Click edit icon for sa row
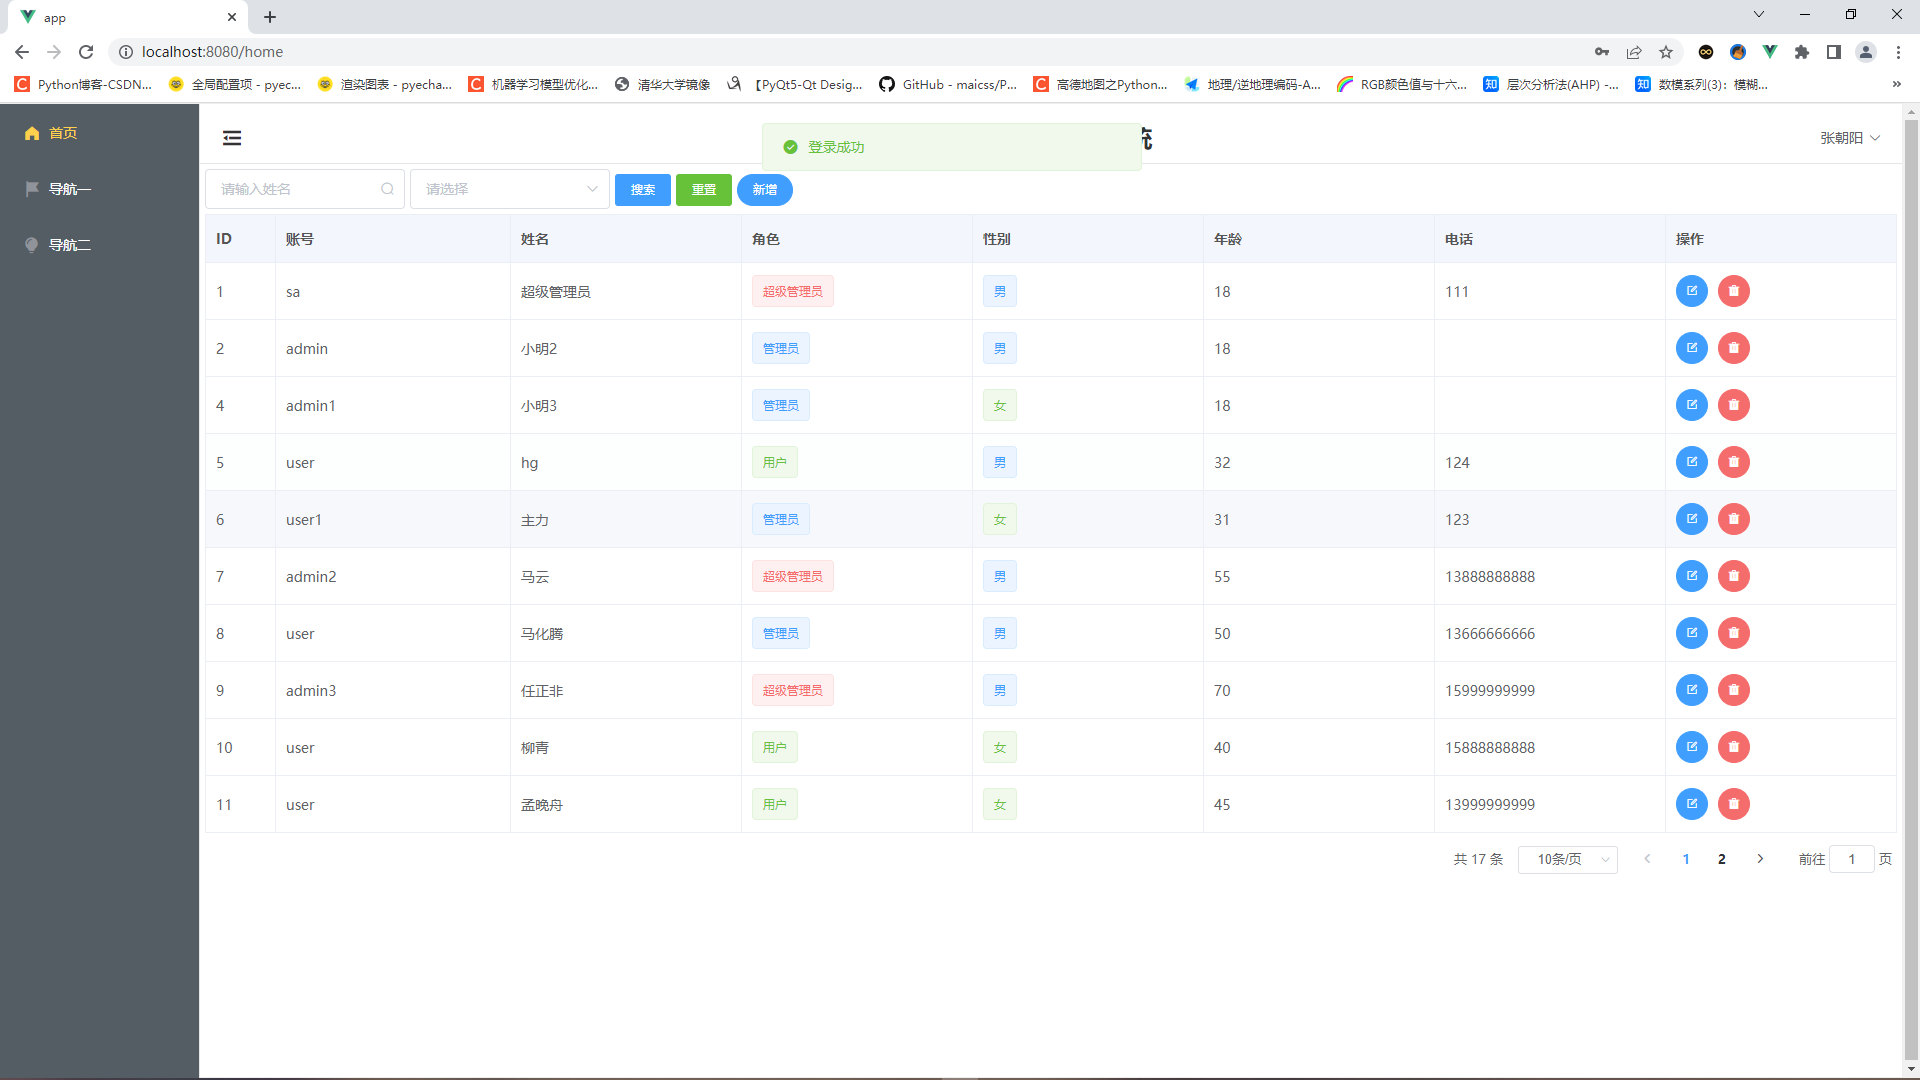This screenshot has height=1080, width=1920. pos(1691,291)
